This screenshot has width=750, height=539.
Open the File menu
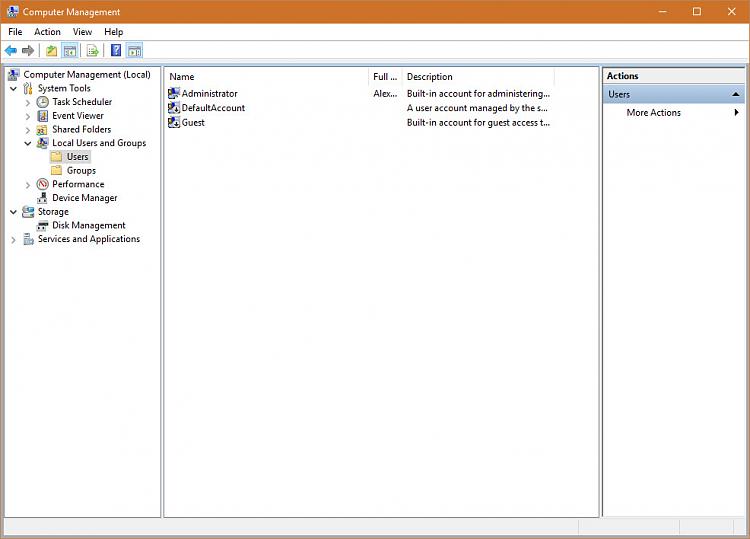[15, 32]
